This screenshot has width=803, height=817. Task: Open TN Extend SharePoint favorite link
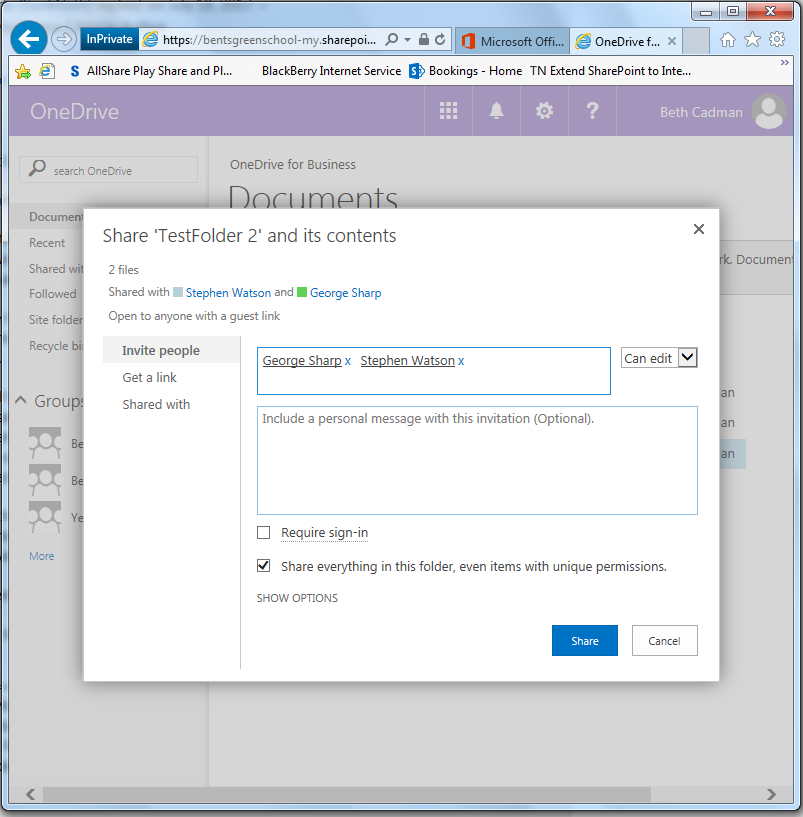tap(610, 71)
